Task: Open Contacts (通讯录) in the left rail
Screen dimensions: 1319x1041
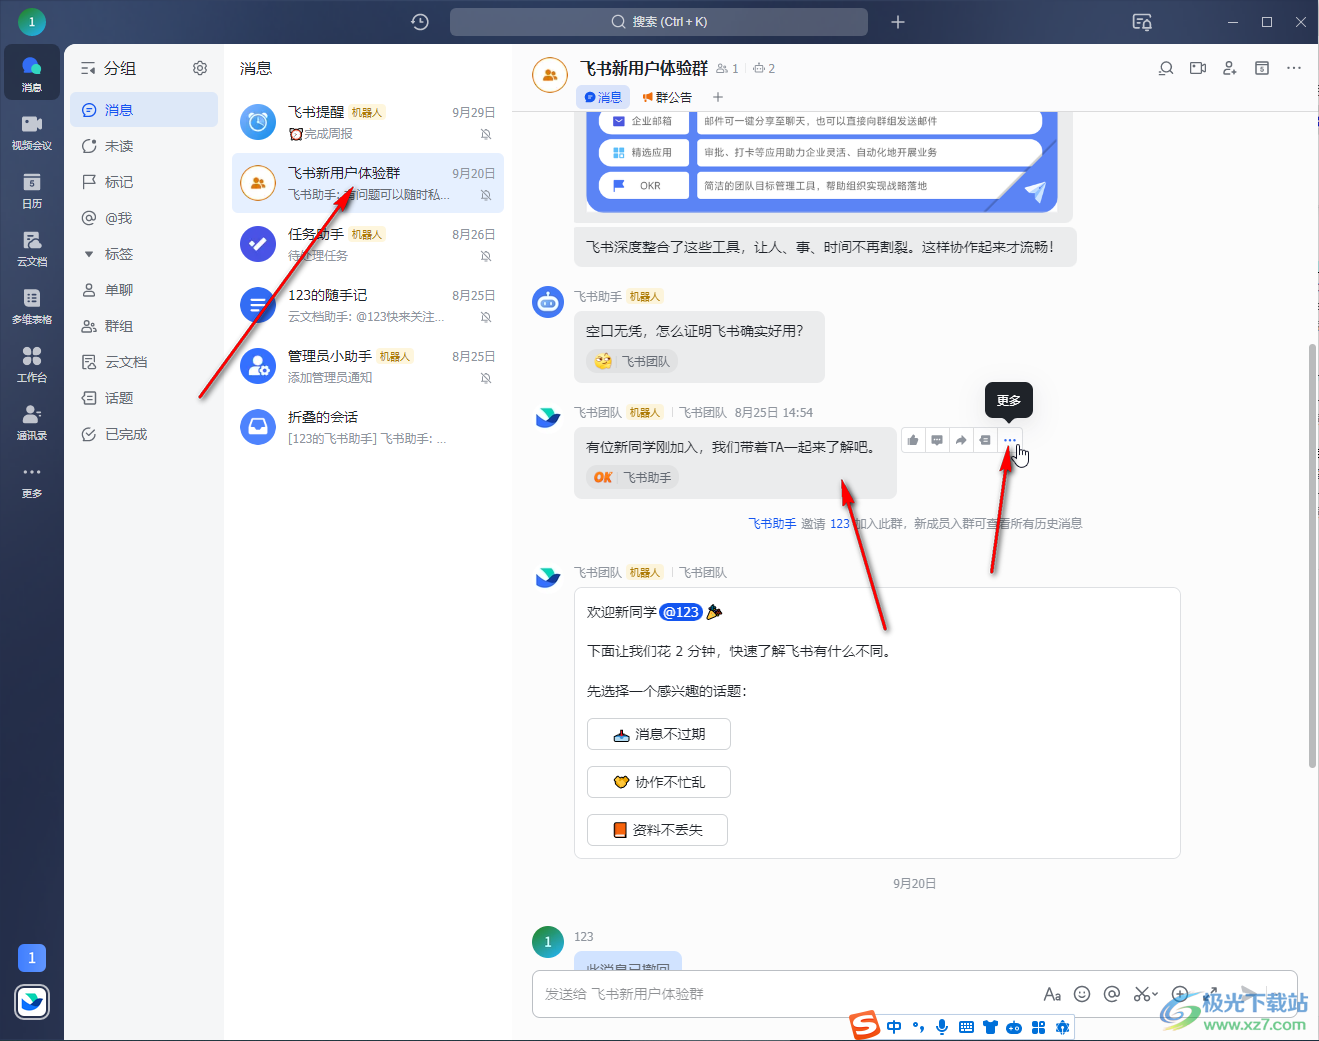Action: click(32, 422)
